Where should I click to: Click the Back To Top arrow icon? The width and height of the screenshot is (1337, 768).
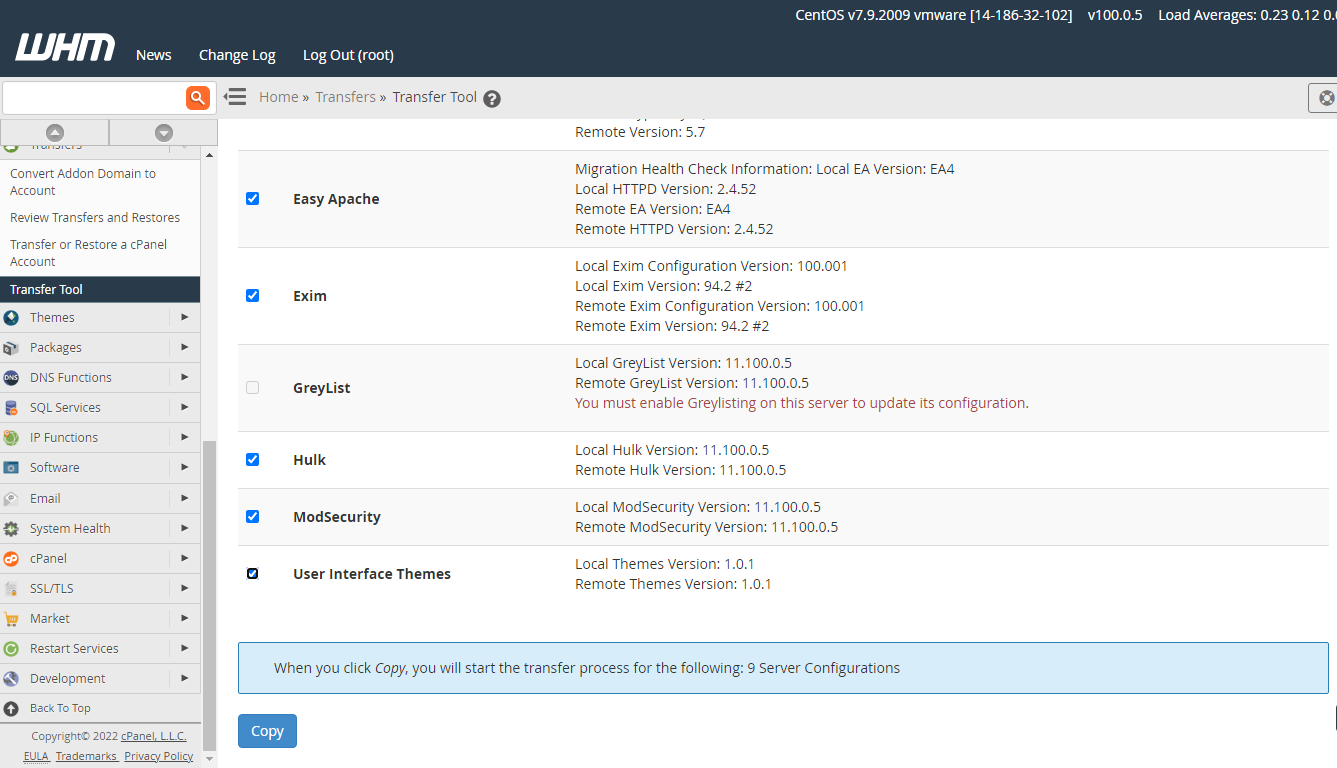[11, 708]
